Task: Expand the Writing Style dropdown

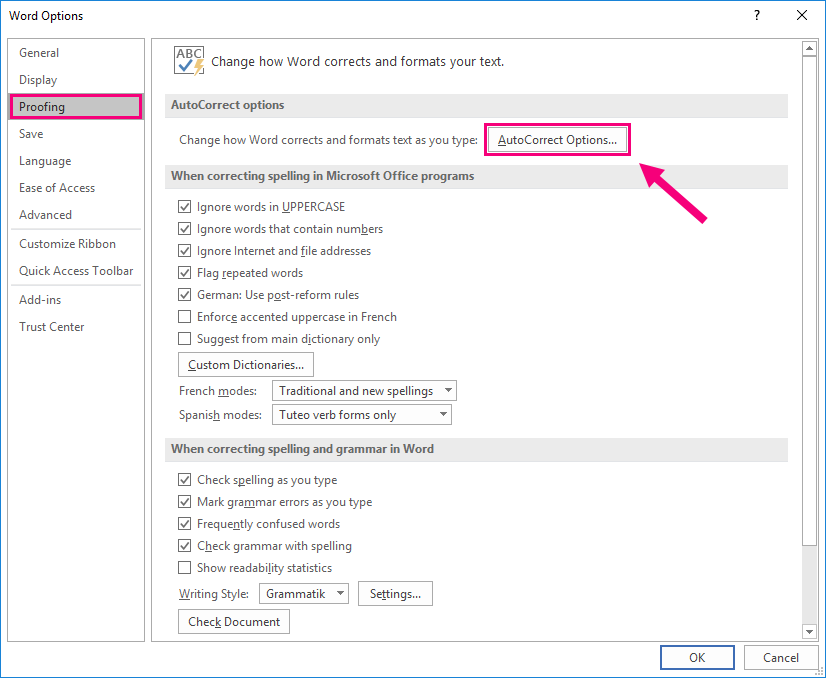Action: coord(303,594)
